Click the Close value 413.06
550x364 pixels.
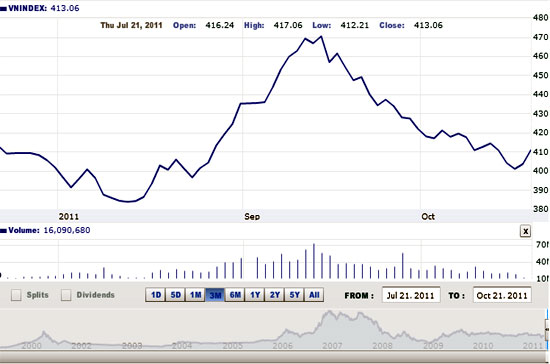(428, 25)
